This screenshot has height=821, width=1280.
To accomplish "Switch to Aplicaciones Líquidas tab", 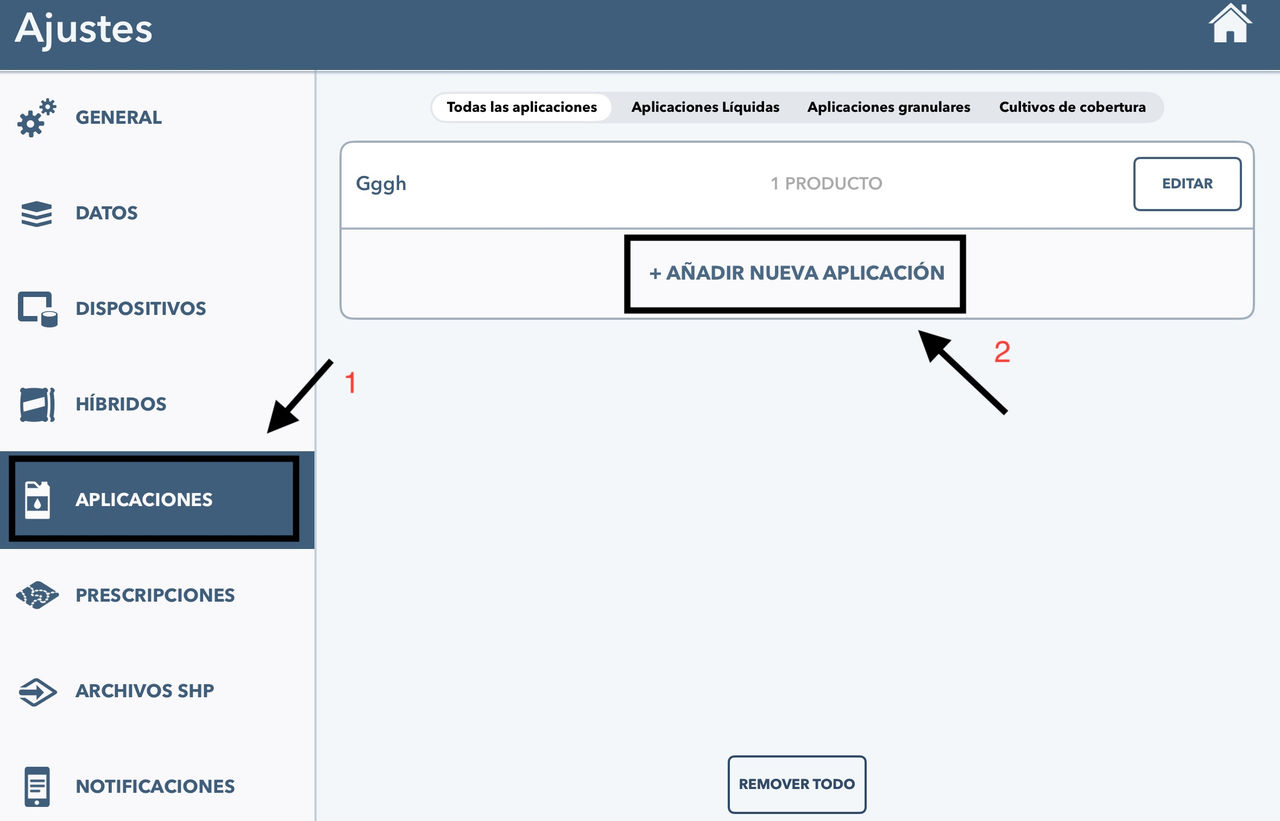I will [x=705, y=107].
